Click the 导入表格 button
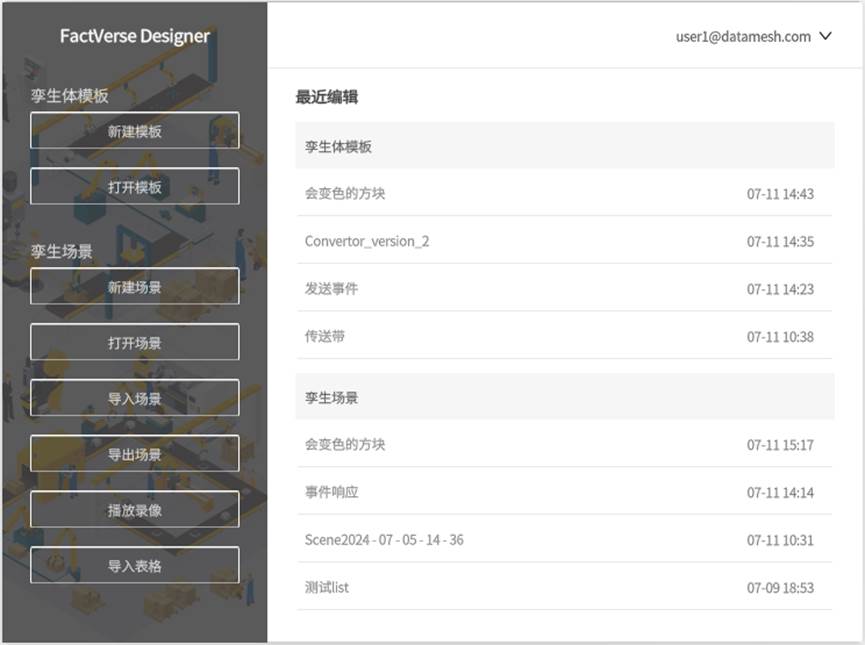The width and height of the screenshot is (865, 645). pos(135,566)
